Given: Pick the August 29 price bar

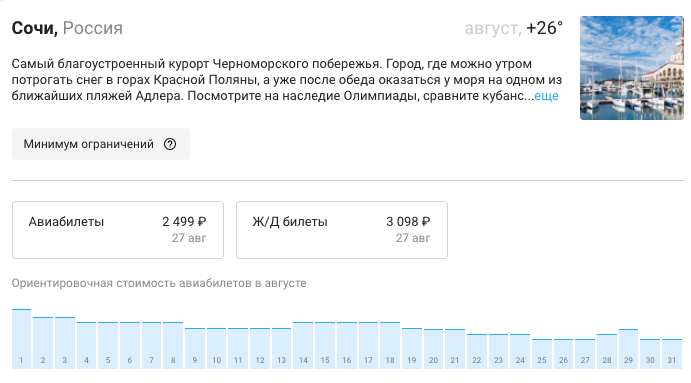Looking at the screenshot, I should pyautogui.click(x=628, y=349).
